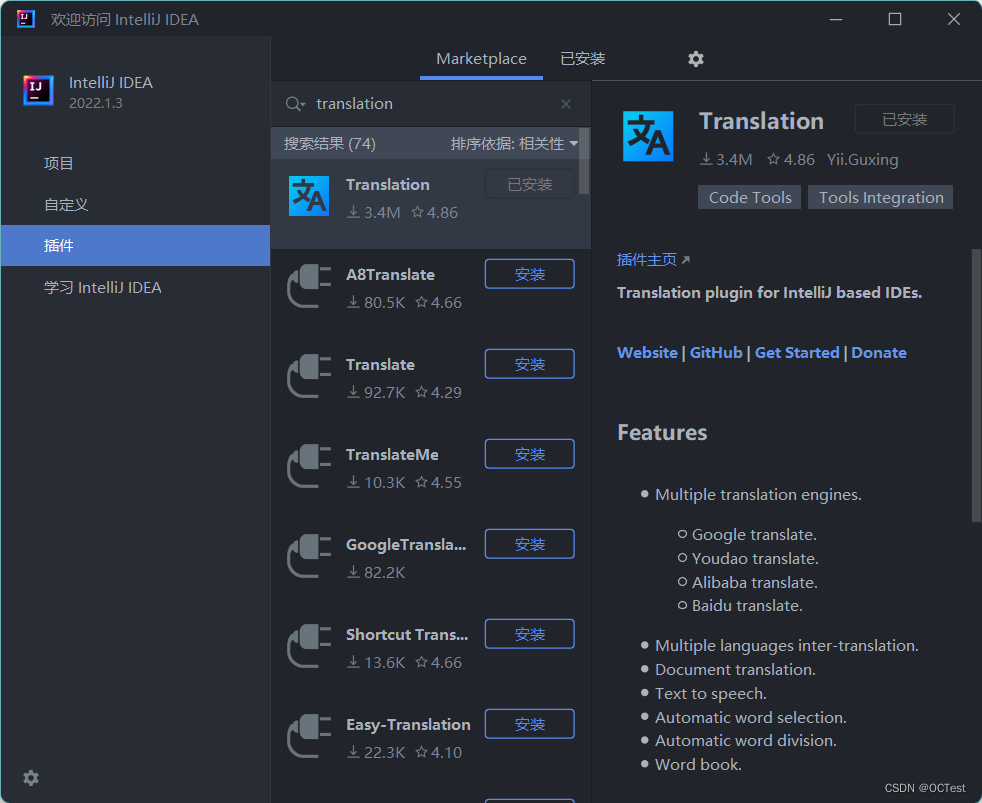Select the GoogleTranslation plugin icon
This screenshot has width=982, height=803.
pyautogui.click(x=309, y=556)
